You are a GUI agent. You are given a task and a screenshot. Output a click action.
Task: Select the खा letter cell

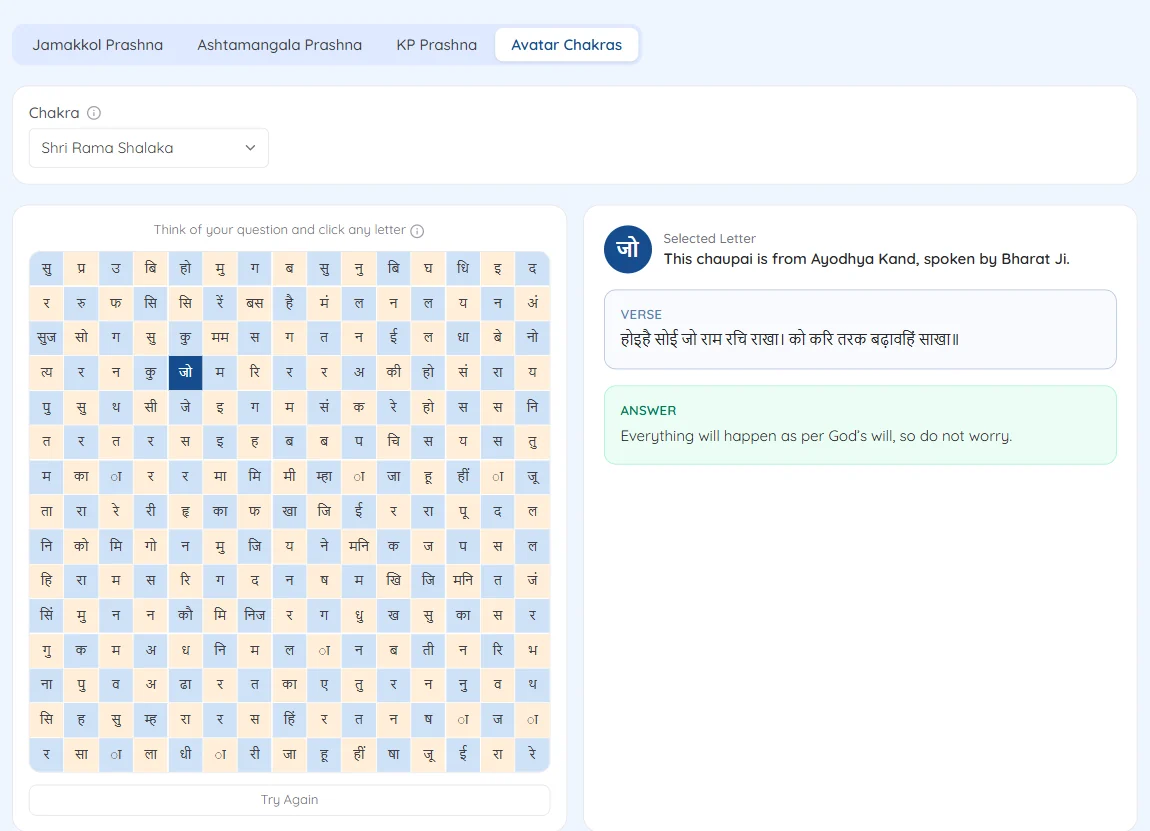290,510
